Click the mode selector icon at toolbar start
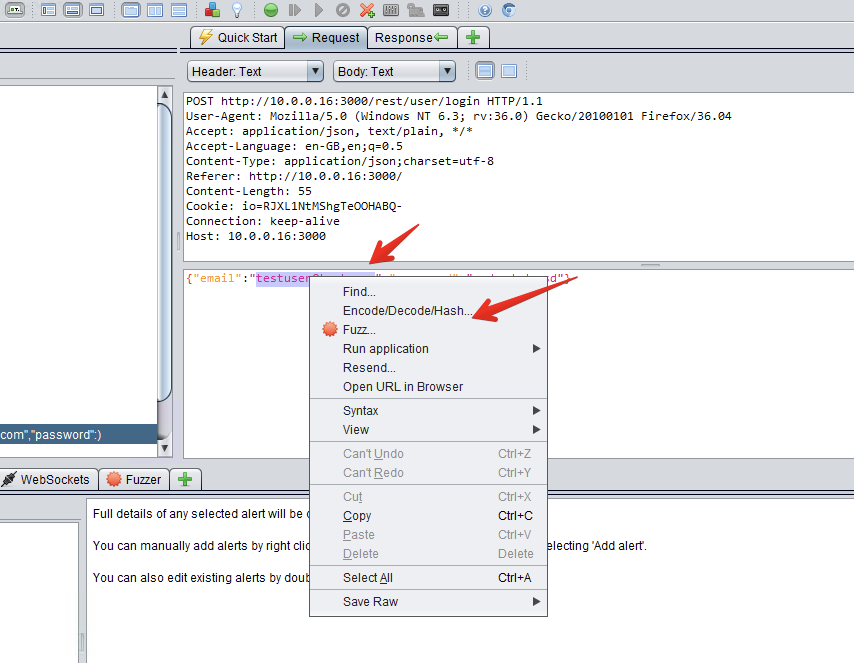Screen dimensions: 854x663 15,10
